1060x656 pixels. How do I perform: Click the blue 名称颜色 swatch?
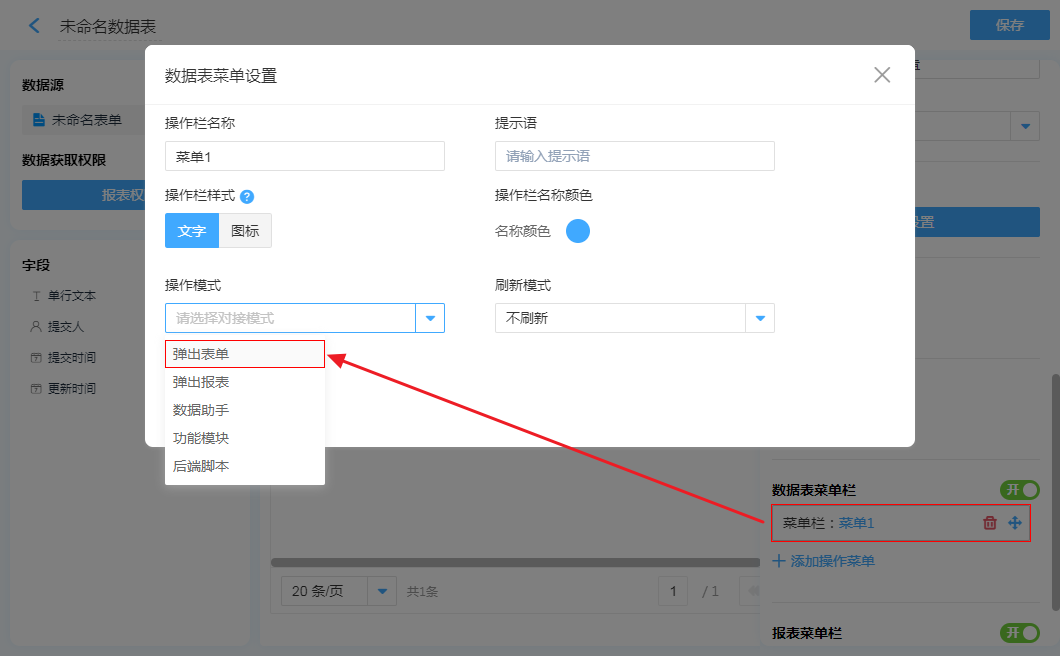point(578,231)
